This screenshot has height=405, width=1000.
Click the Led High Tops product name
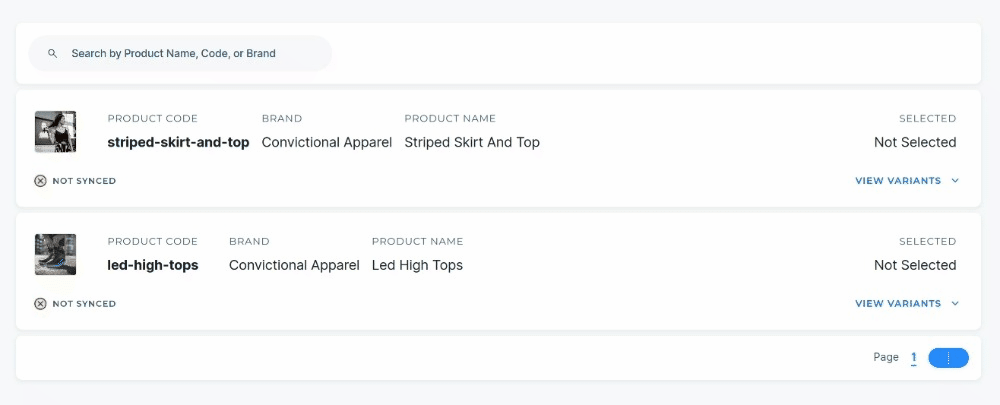417,266
